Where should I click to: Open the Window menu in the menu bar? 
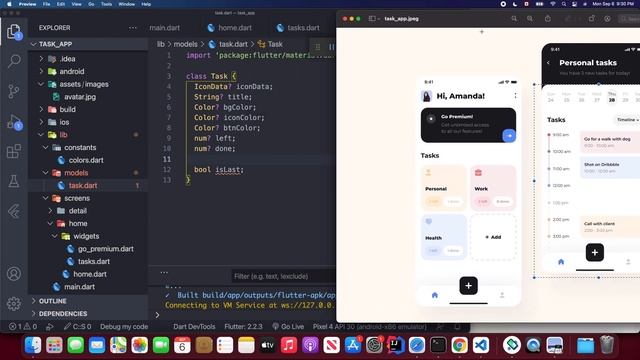pyautogui.click(x=127, y=4)
